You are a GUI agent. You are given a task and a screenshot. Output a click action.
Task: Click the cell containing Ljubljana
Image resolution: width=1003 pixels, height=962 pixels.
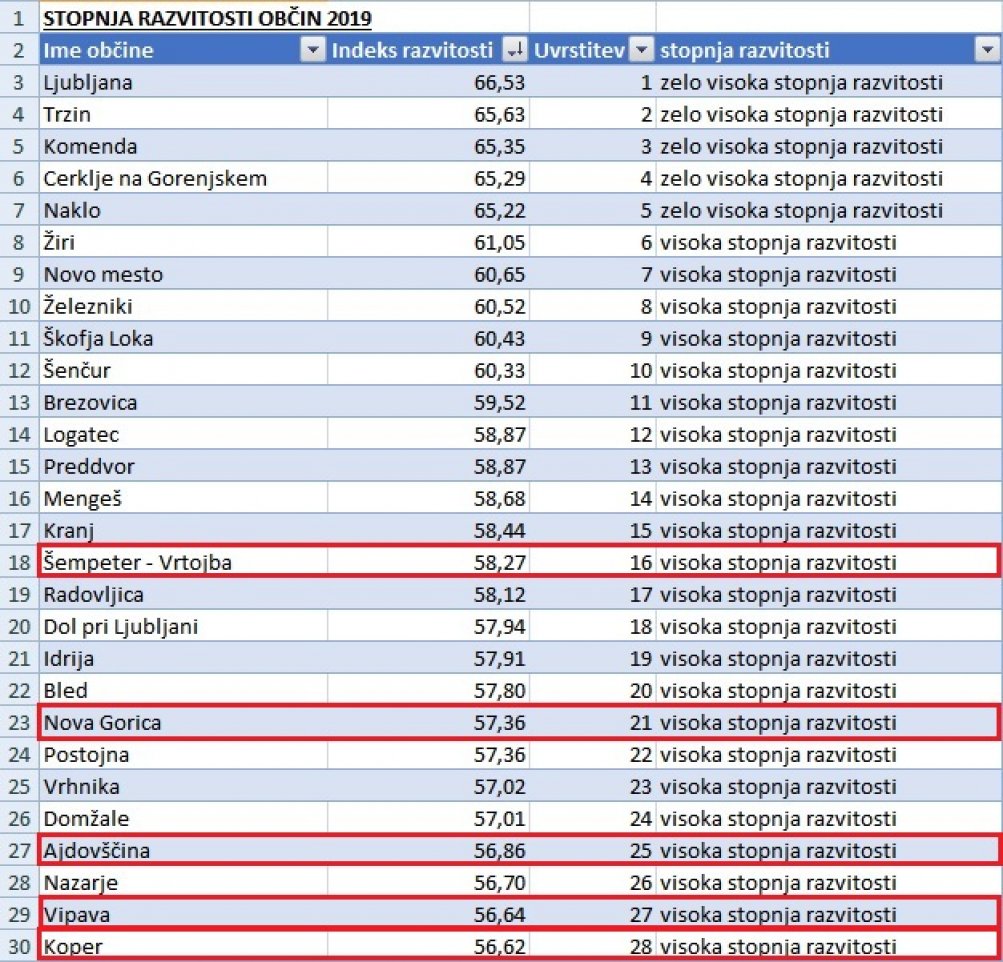(x=184, y=83)
